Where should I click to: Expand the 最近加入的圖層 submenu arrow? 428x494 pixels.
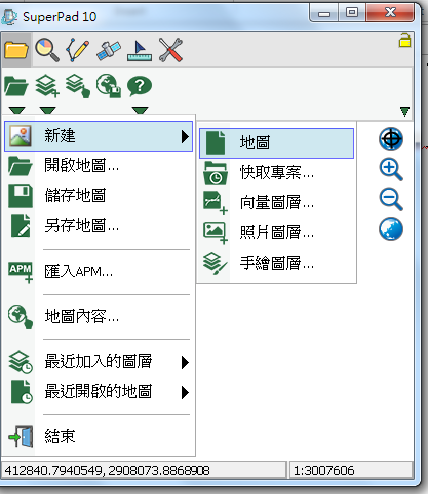point(185,362)
